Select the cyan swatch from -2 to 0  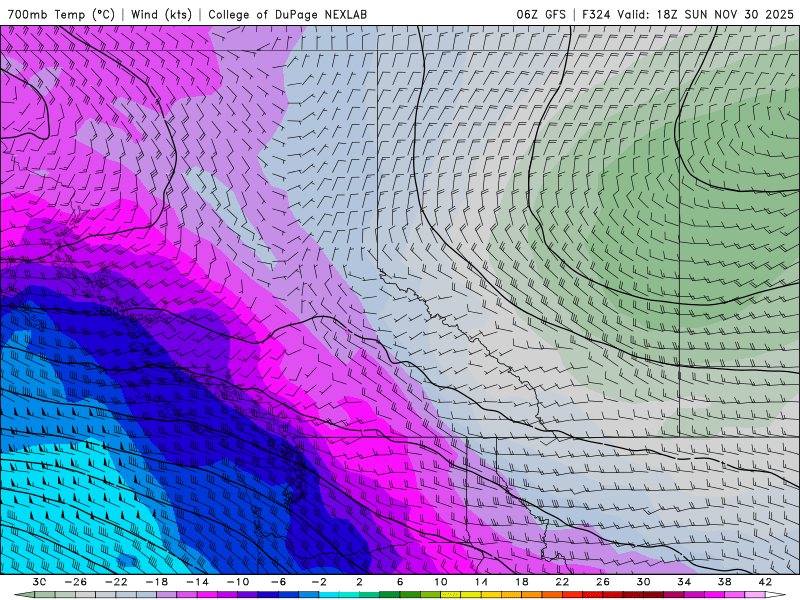[x=329, y=595]
